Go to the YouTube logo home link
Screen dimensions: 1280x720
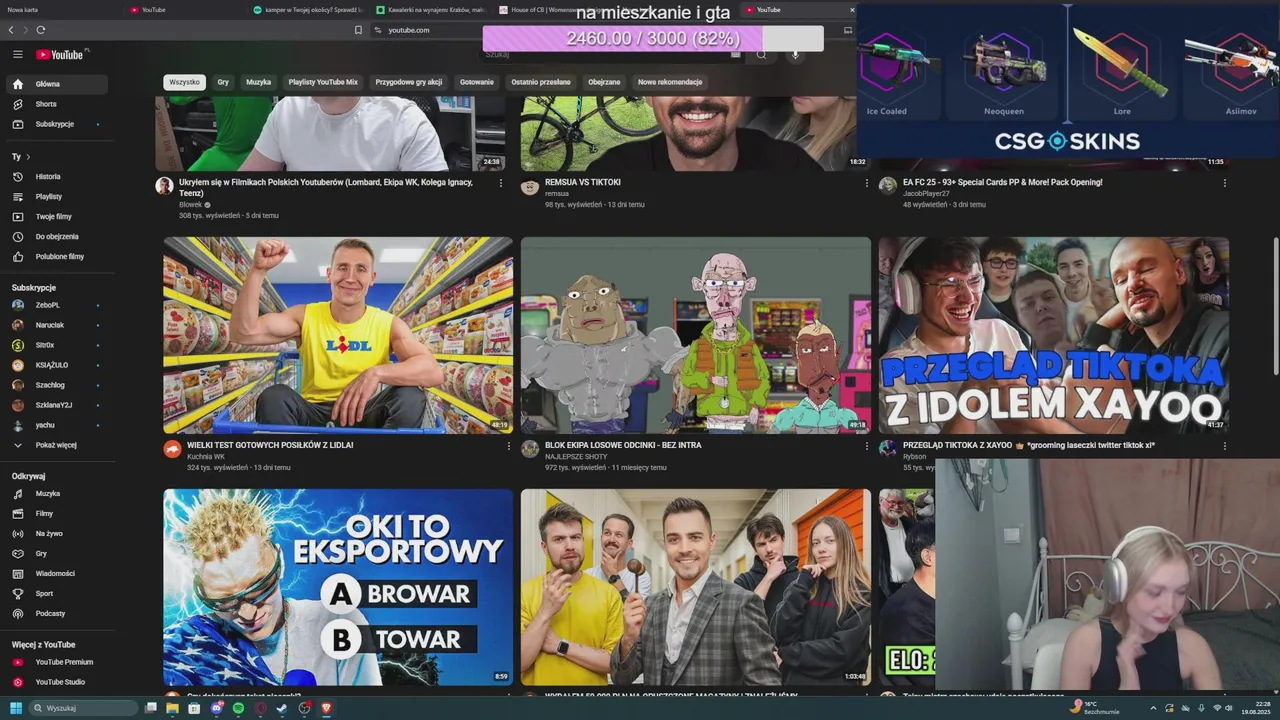pyautogui.click(x=62, y=54)
